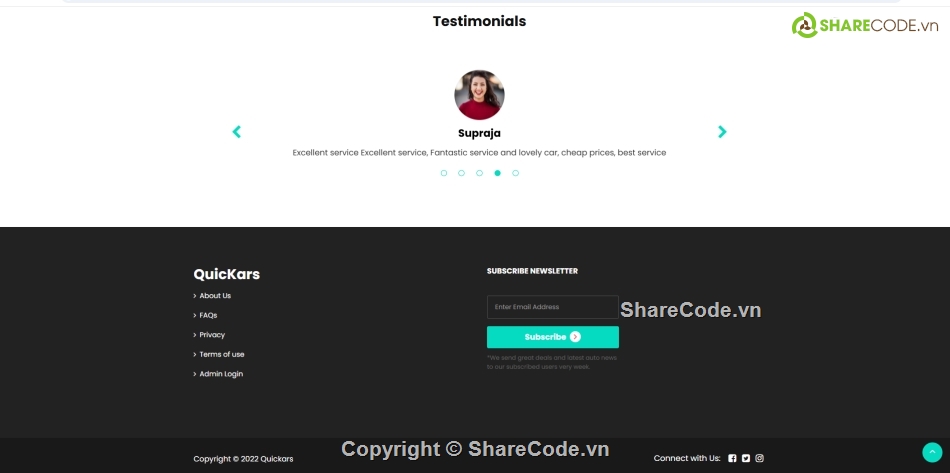Select the fourth active testimonial dot
The width and height of the screenshot is (950, 473).
click(x=497, y=173)
